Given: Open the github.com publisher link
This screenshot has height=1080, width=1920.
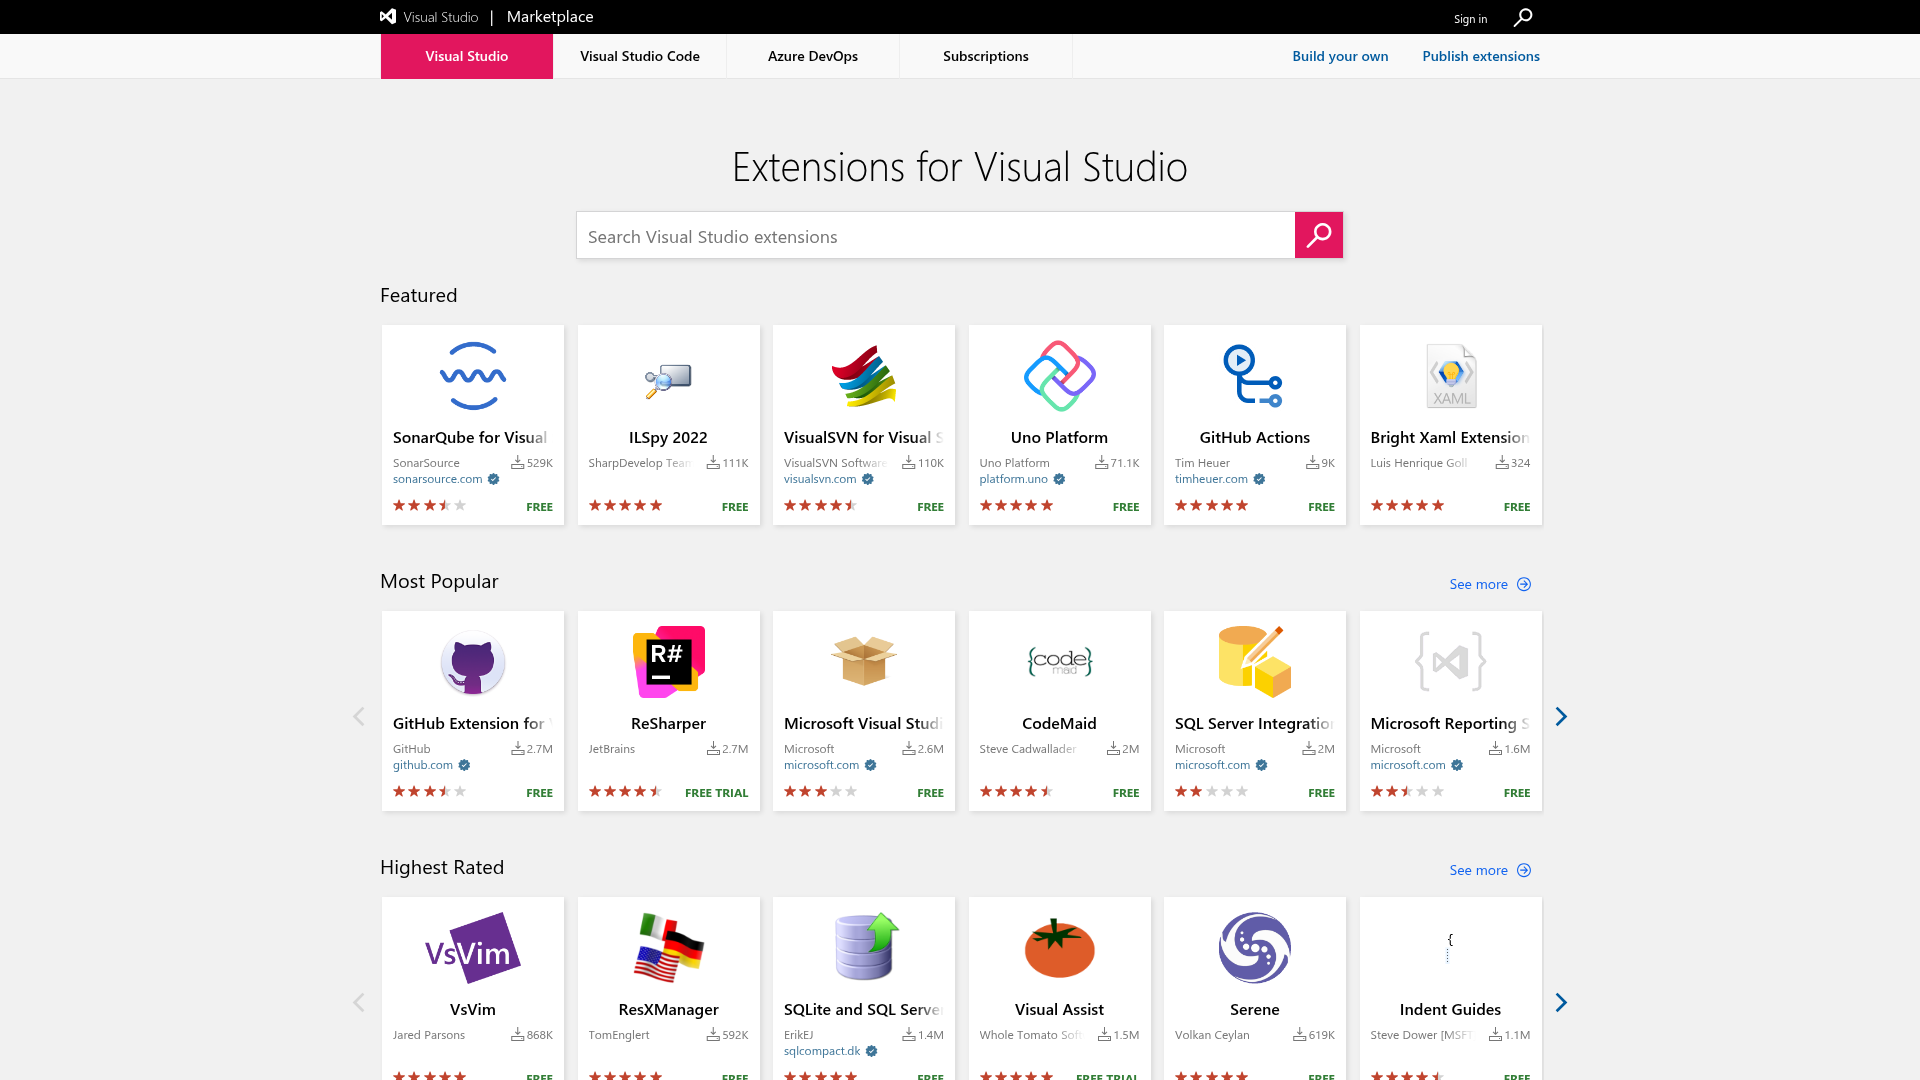Looking at the screenshot, I should tap(422, 765).
